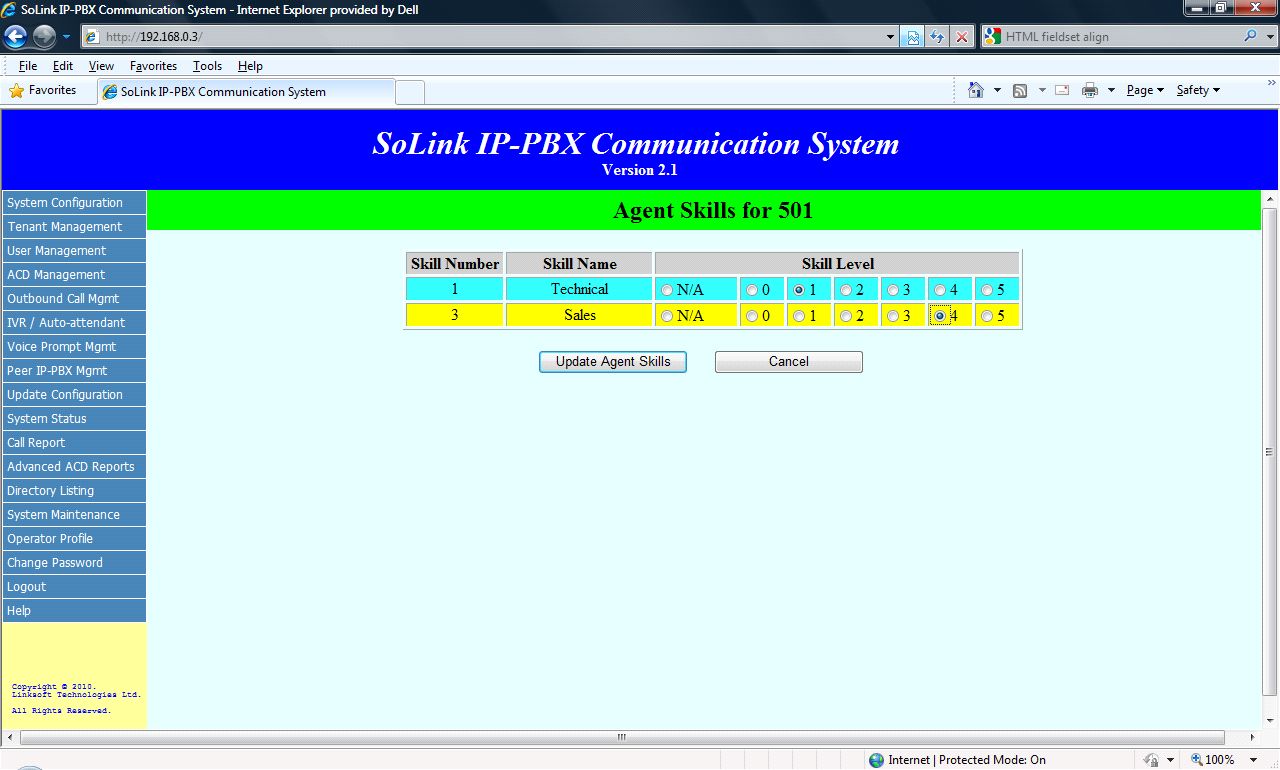Open Voice Prompt Mgmt in sidebar
Image resolution: width=1280 pixels, height=770 pixels.
pyautogui.click(x=74, y=347)
